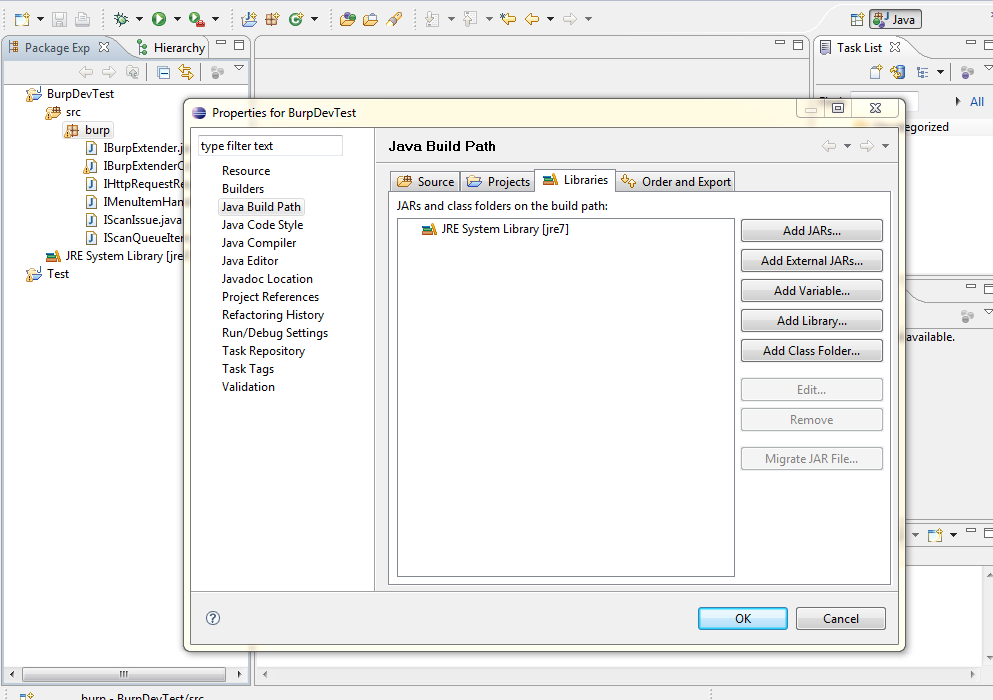993x700 pixels.
Task: Click the Search flashlight icon
Action: (394, 19)
